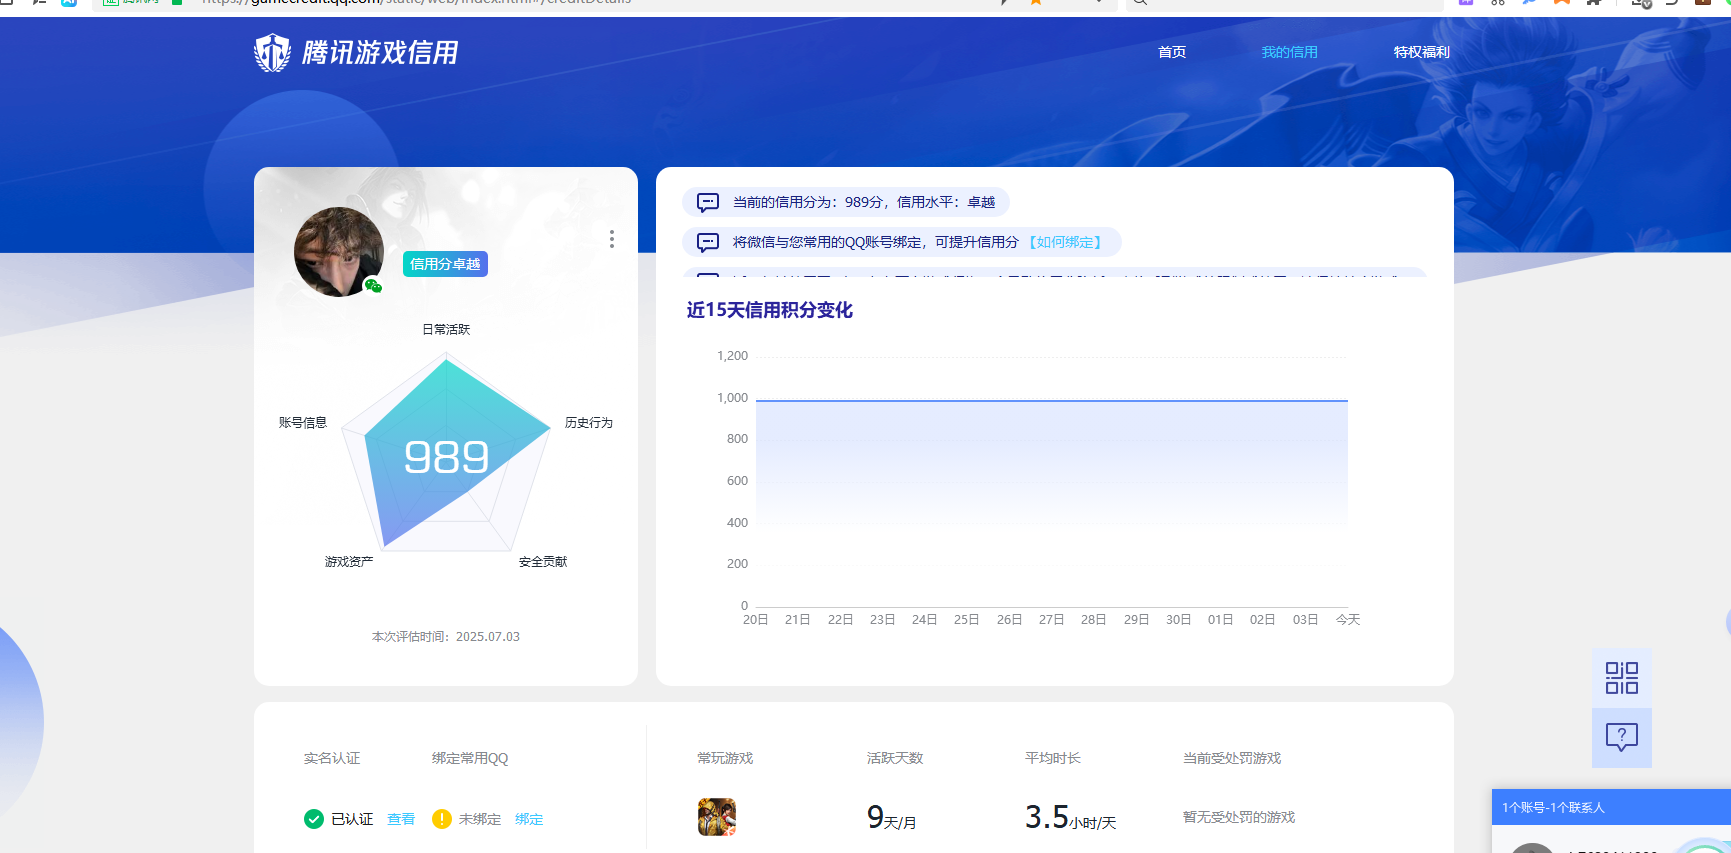Click the 历史行为 radar axis label
Viewport: 1731px width, 853px height.
point(589,423)
